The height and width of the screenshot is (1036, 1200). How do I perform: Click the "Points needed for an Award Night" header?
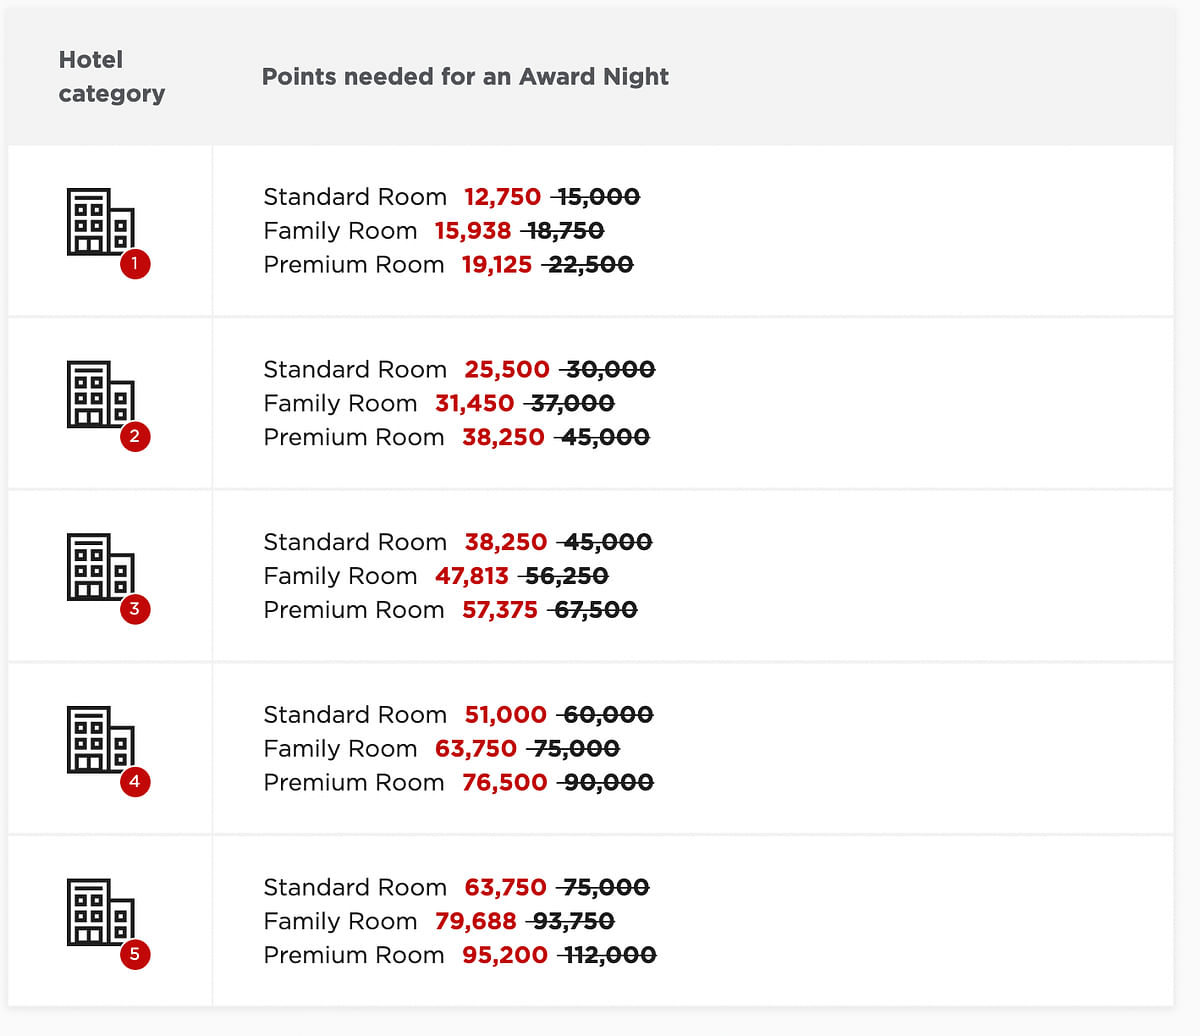point(465,77)
